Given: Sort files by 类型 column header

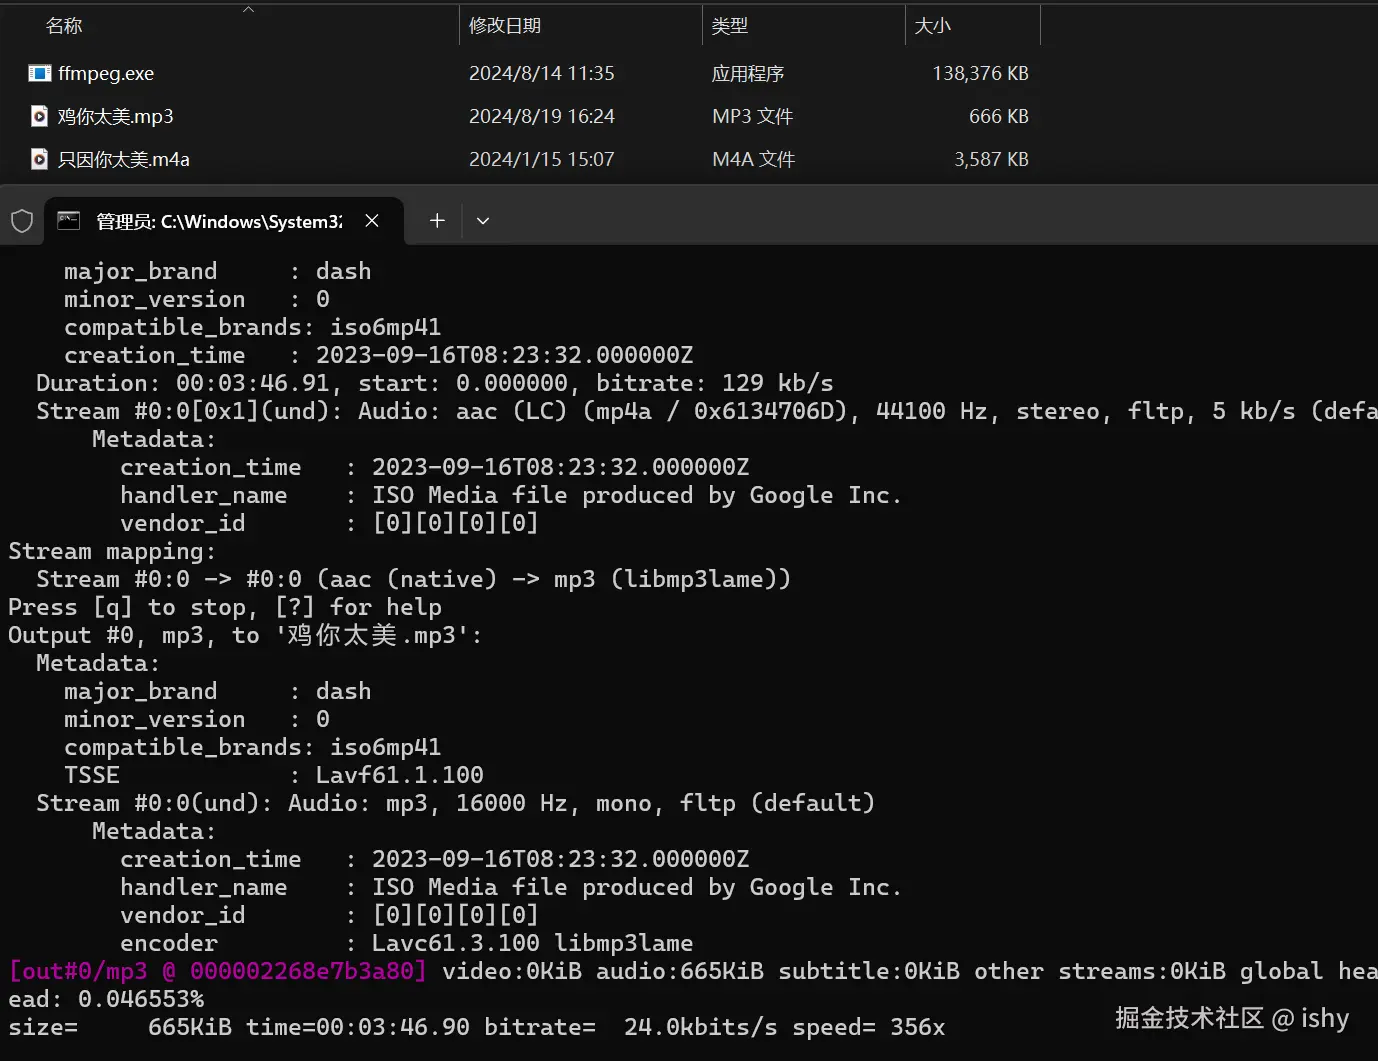Looking at the screenshot, I should pyautogui.click(x=730, y=26).
